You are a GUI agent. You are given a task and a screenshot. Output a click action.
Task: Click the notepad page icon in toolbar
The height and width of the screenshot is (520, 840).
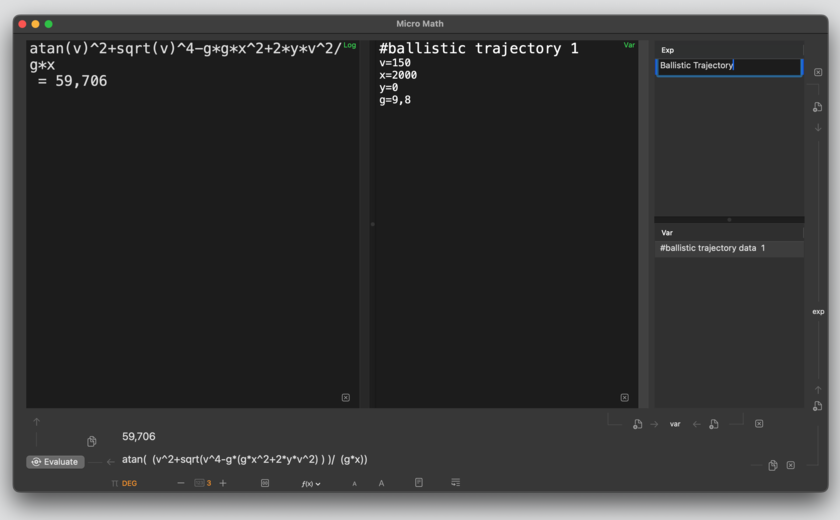tap(419, 483)
